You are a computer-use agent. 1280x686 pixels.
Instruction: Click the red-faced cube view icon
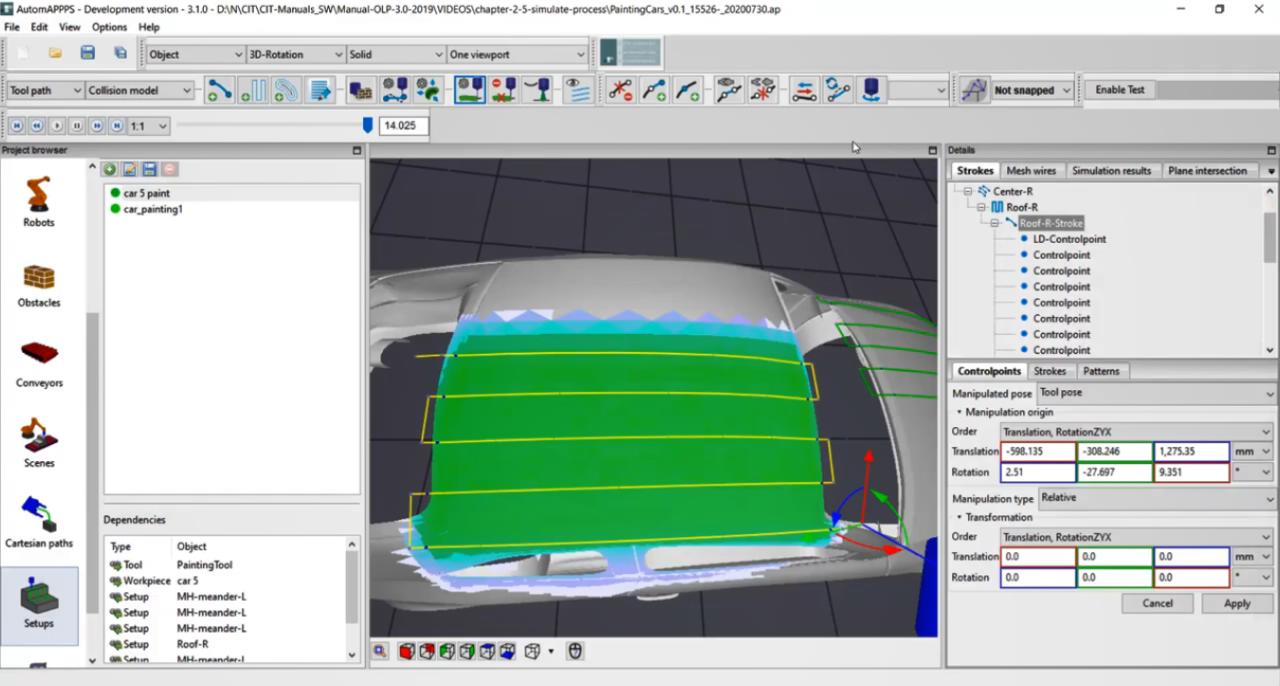tap(407, 651)
